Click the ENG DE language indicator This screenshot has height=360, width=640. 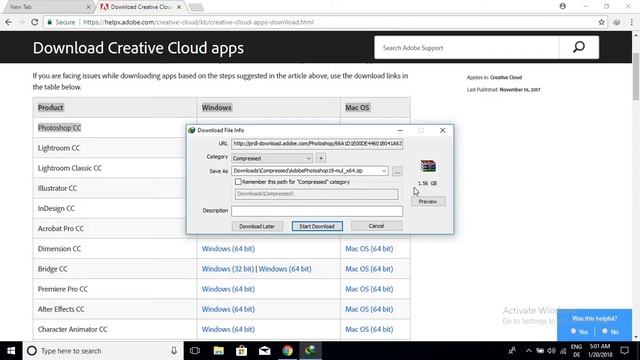click(x=576, y=351)
